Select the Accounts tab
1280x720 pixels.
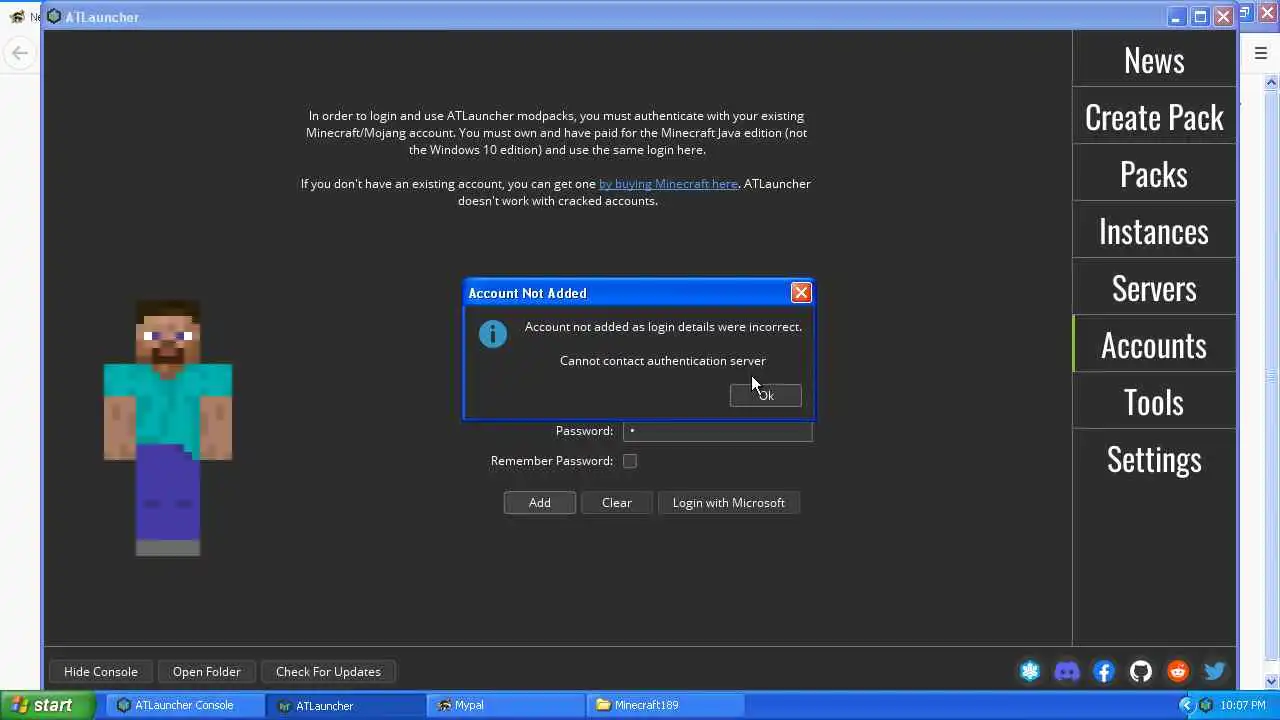tap(1154, 344)
